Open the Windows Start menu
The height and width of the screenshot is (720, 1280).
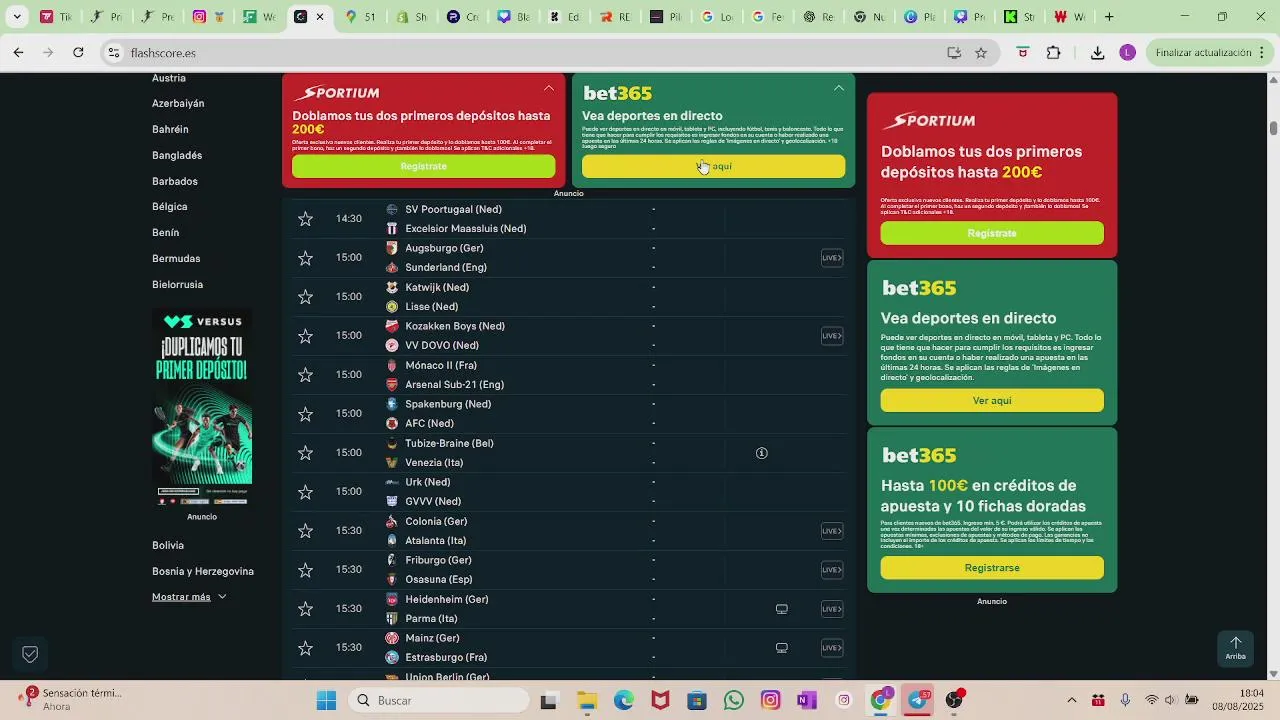tap(326, 701)
